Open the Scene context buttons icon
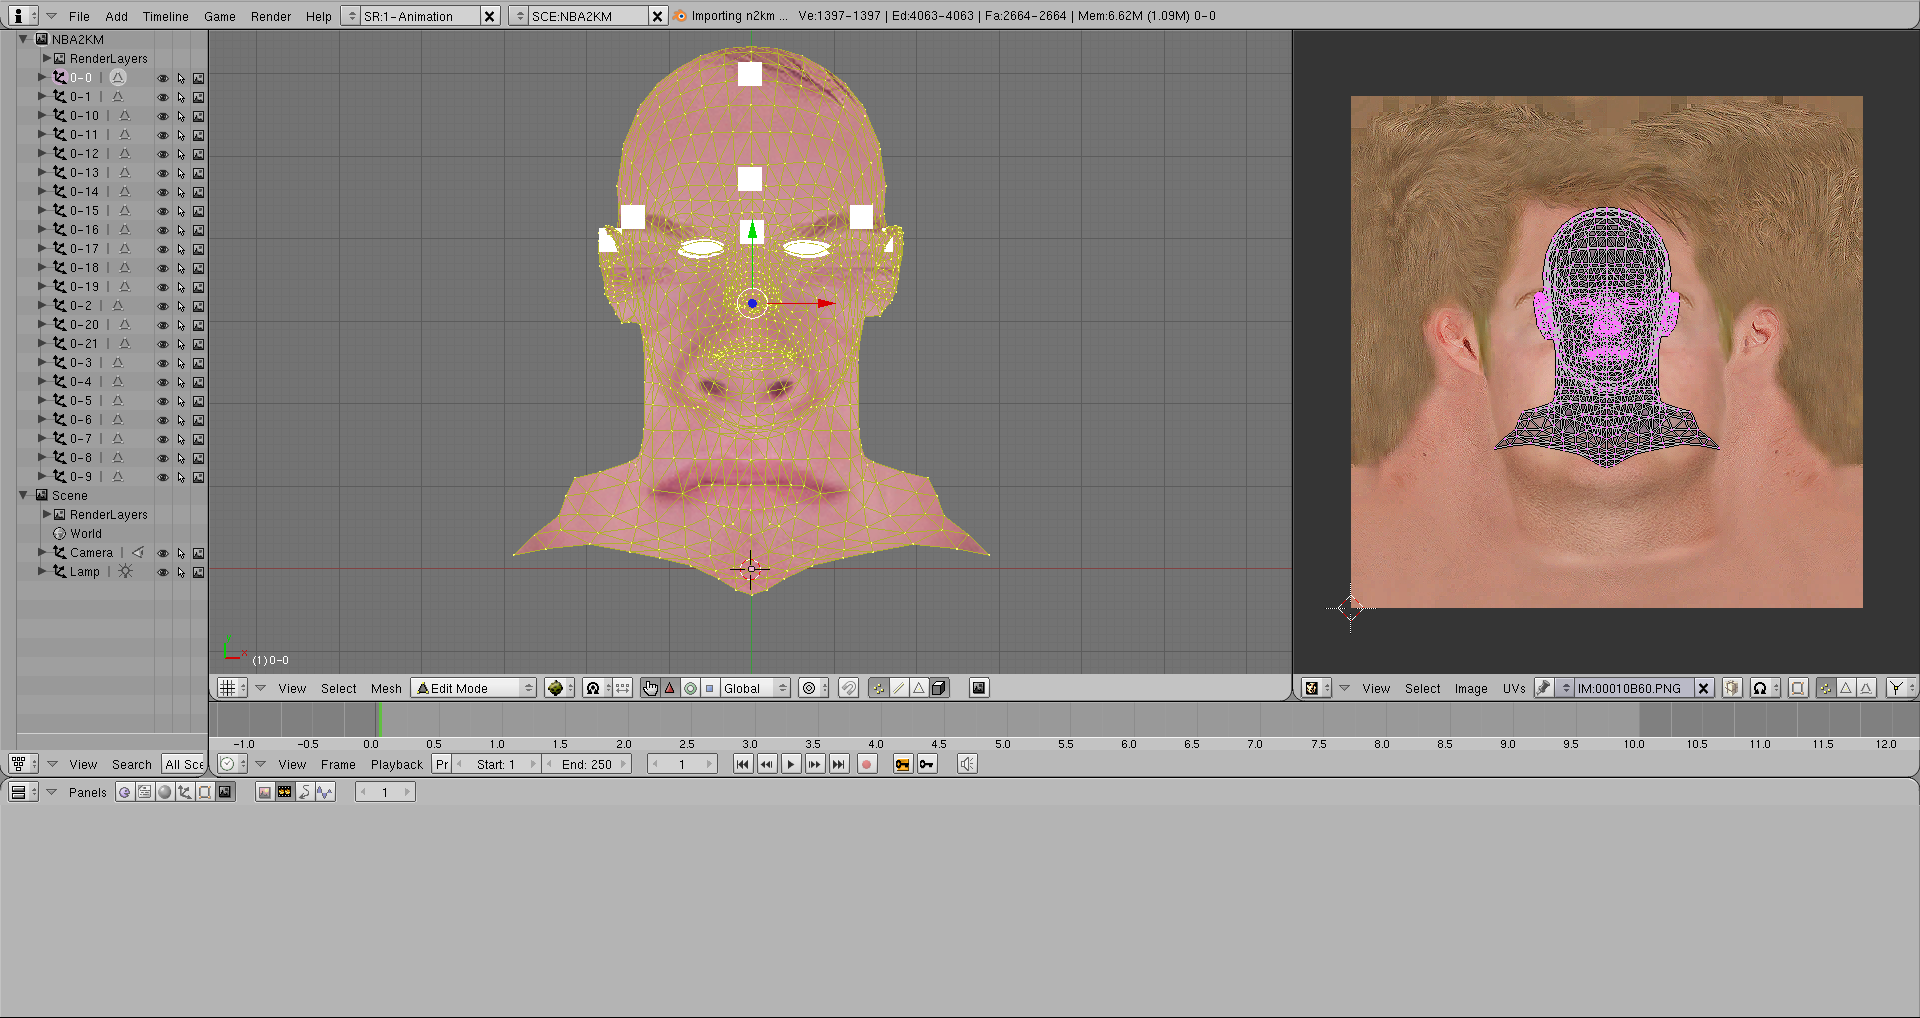The width and height of the screenshot is (1920, 1018). (225, 792)
